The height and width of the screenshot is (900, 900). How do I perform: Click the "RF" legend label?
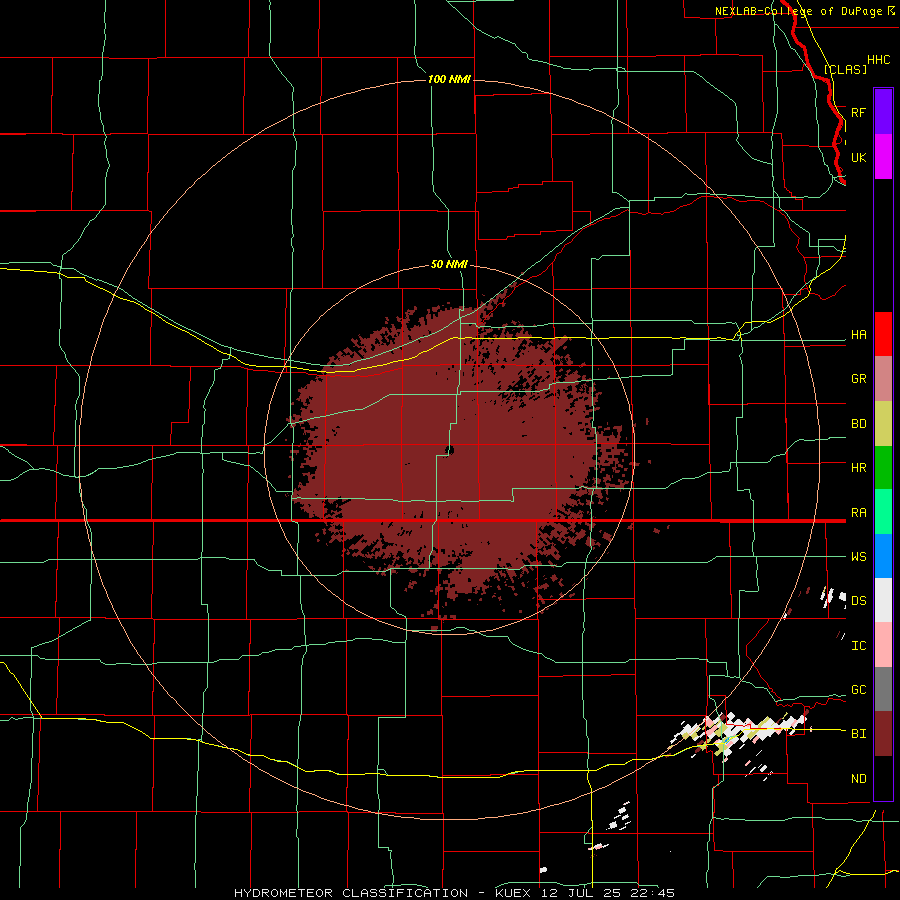pos(859,112)
